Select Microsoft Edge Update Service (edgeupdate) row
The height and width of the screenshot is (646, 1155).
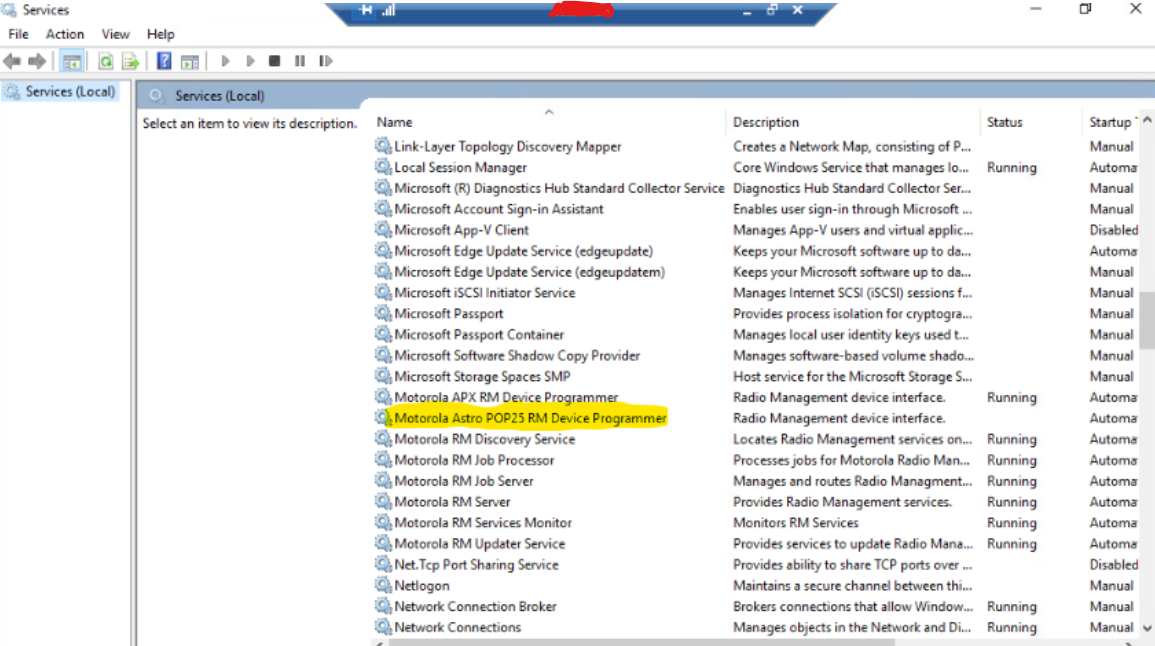pyautogui.click(x=524, y=251)
